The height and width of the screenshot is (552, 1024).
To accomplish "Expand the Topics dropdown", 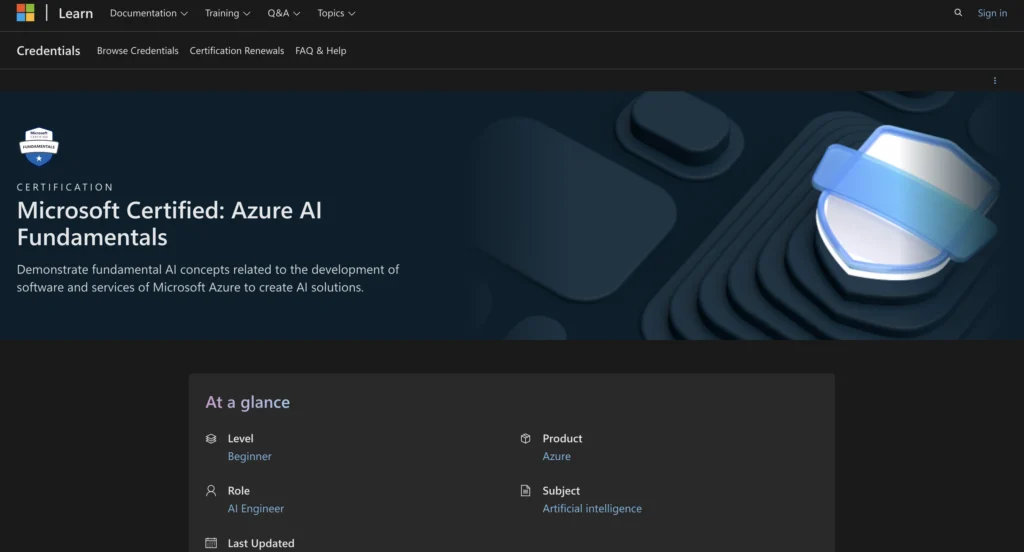I will 336,13.
